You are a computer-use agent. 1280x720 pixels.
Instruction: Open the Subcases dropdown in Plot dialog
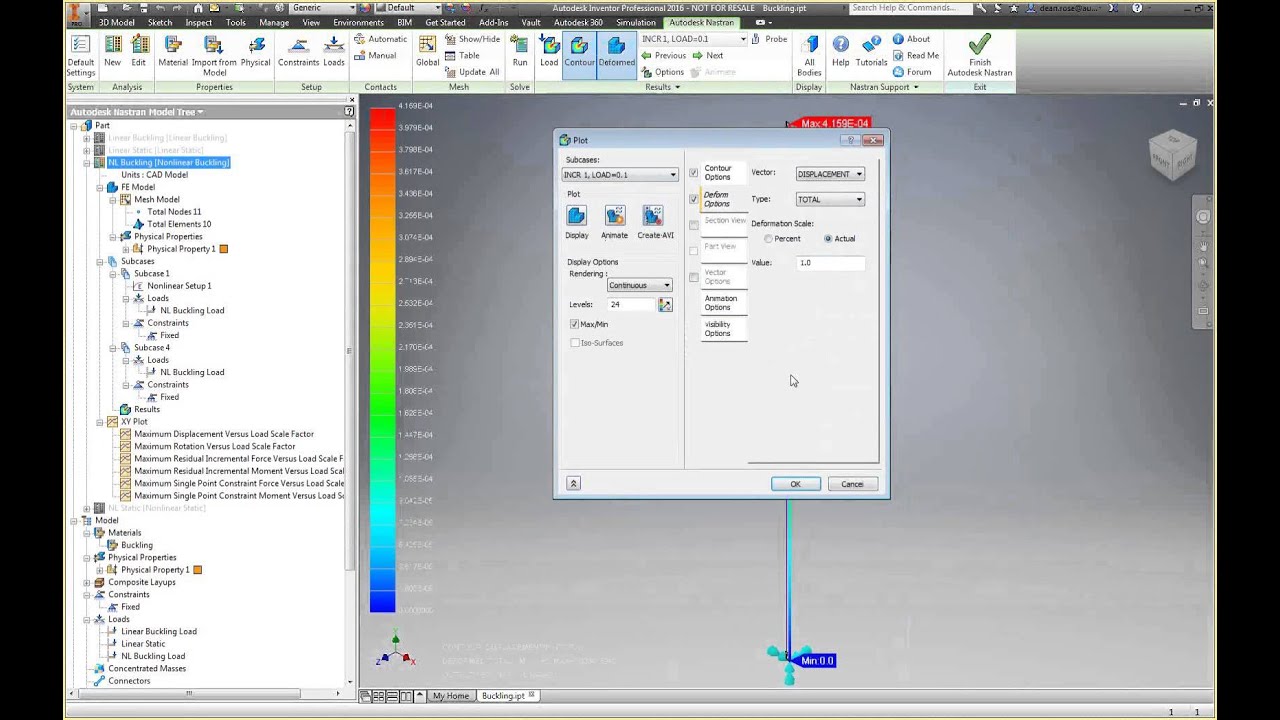coord(620,175)
